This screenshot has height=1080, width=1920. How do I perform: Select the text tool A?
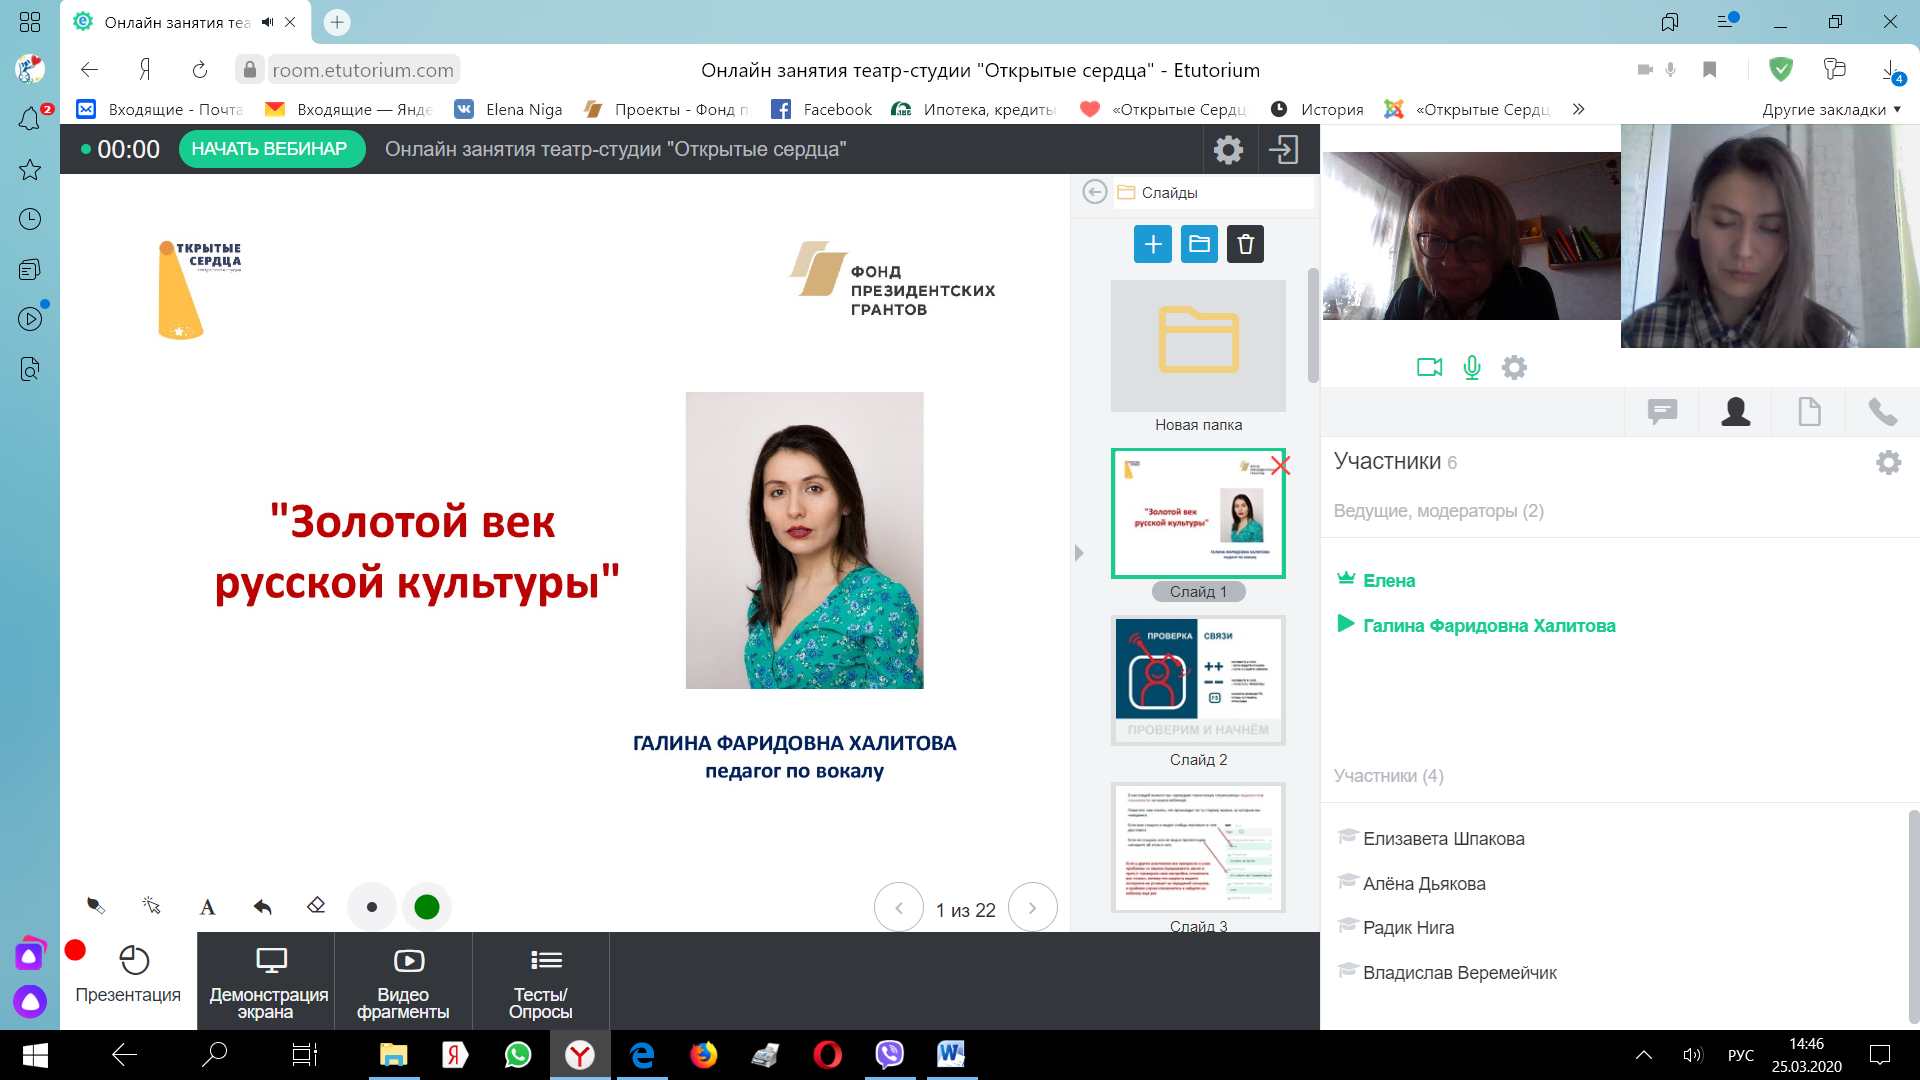207,907
